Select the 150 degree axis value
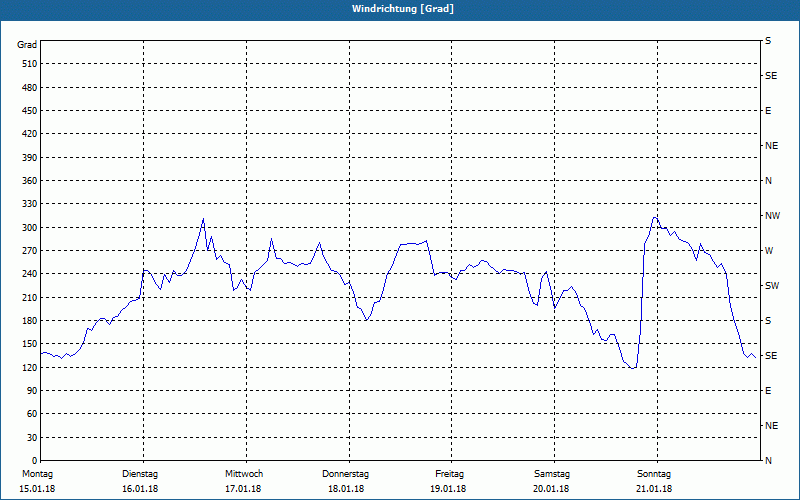The width and height of the screenshot is (800, 500). 30,344
